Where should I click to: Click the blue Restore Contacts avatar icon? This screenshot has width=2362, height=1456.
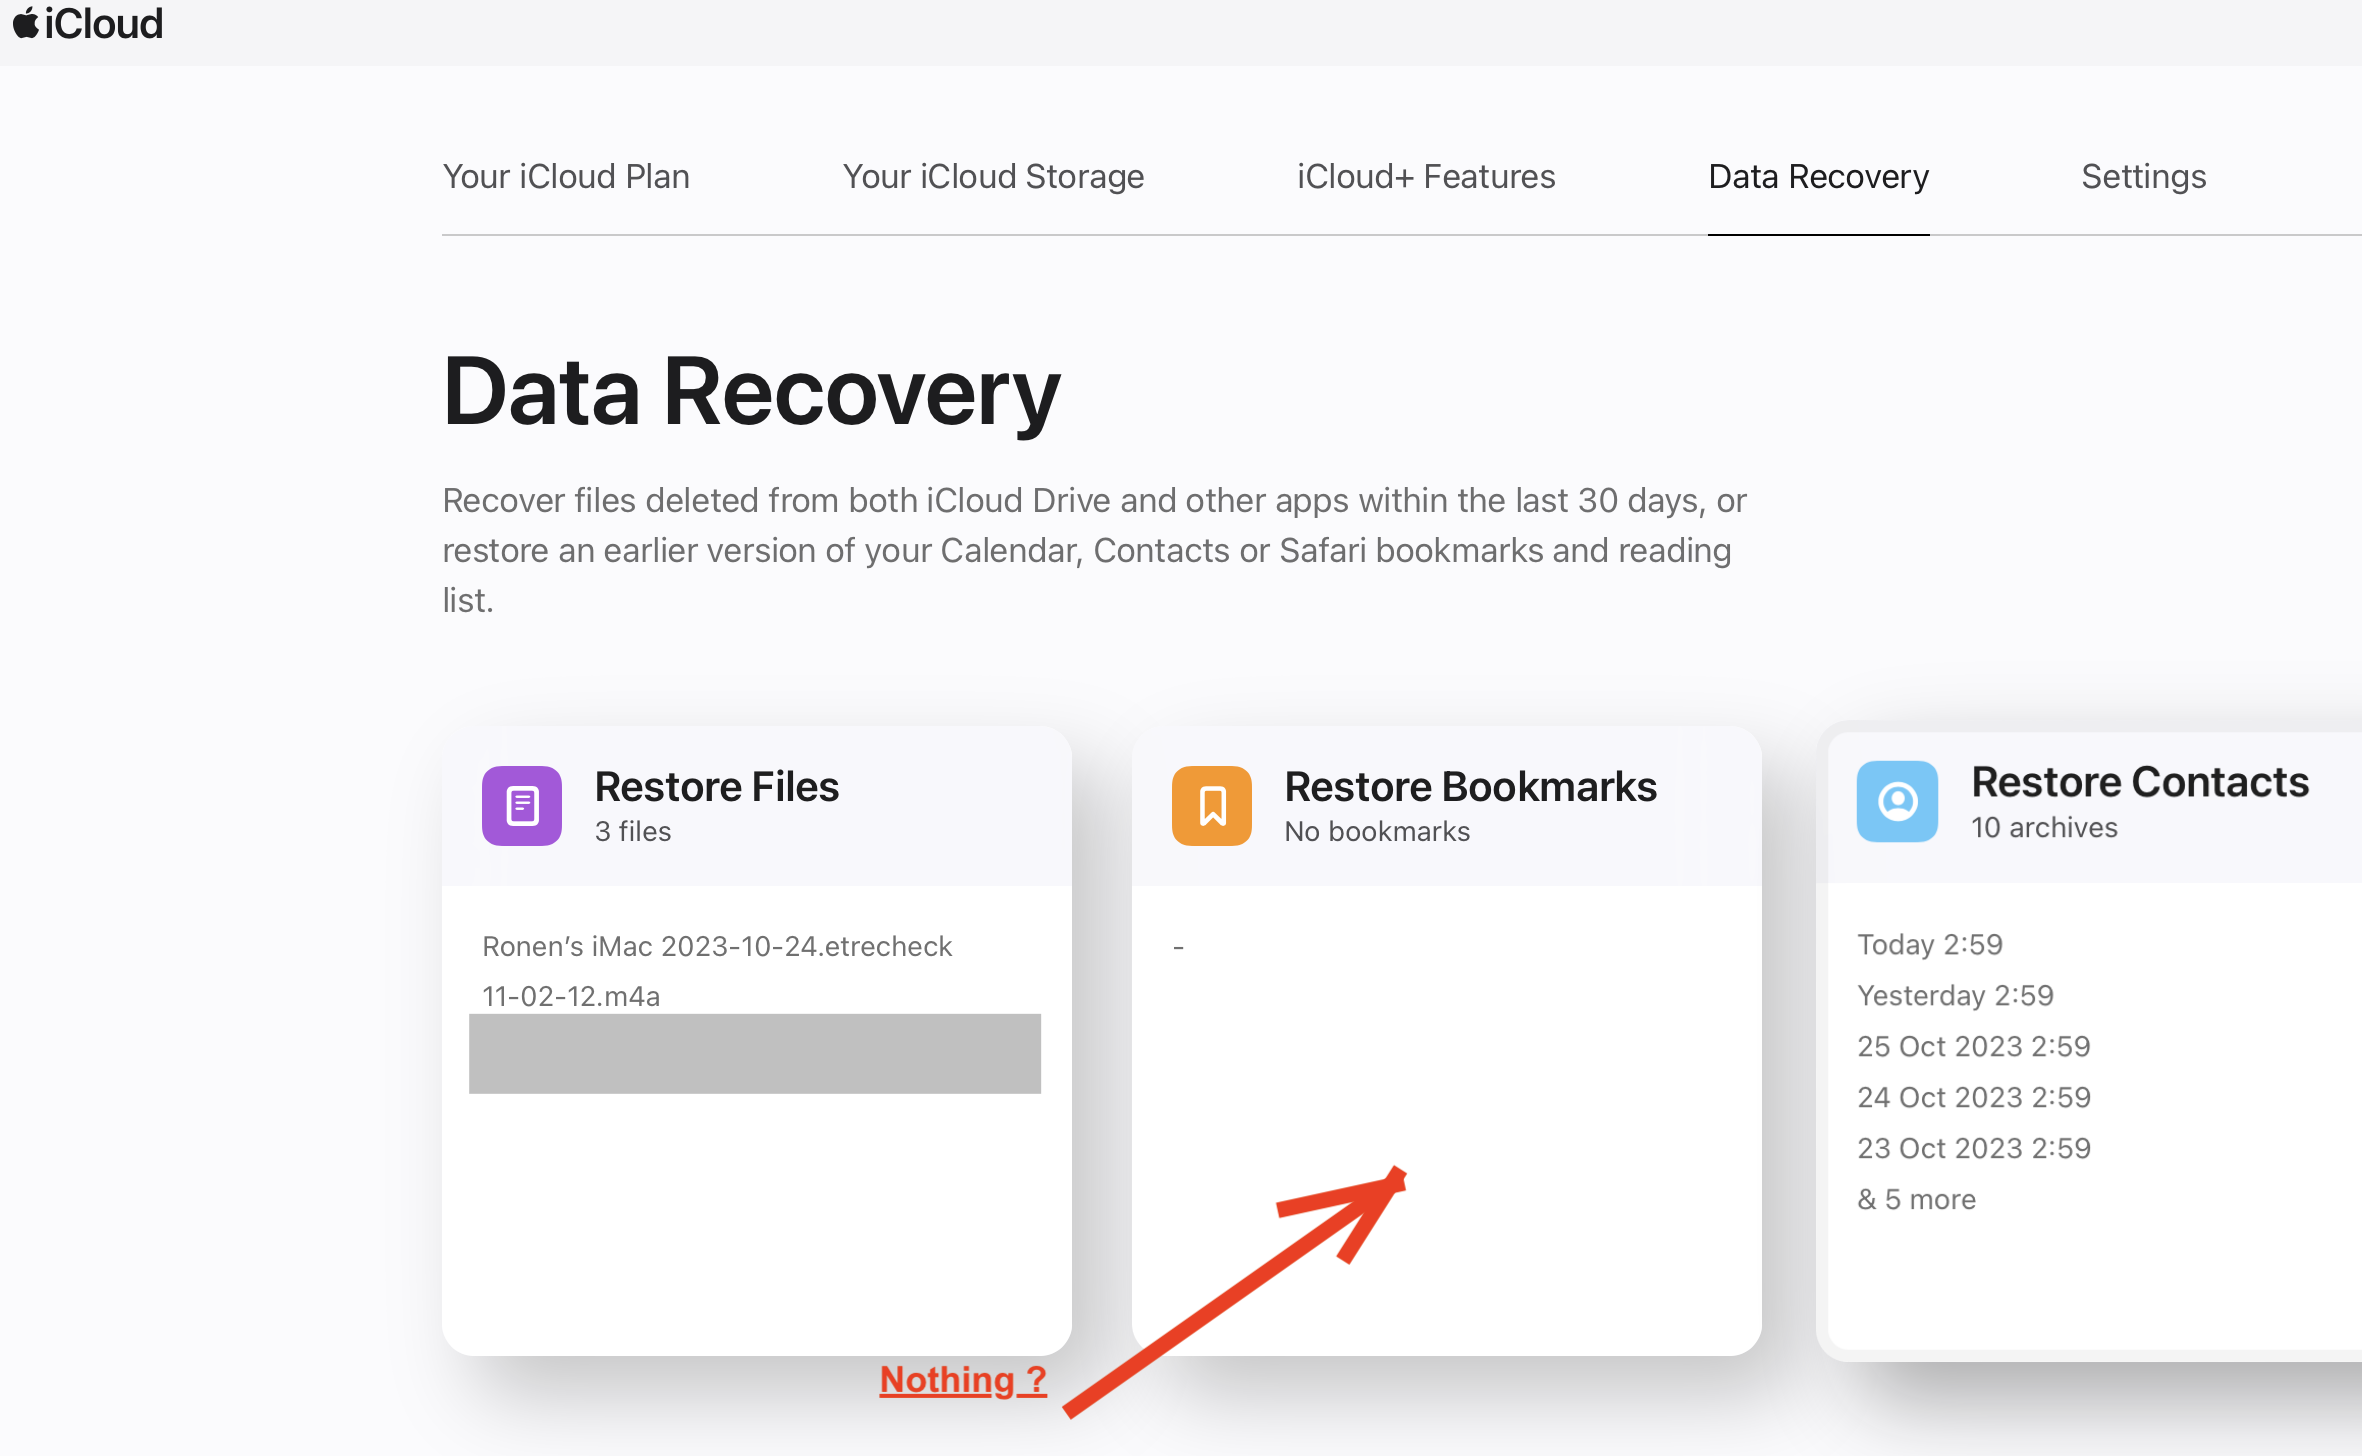(x=1897, y=801)
